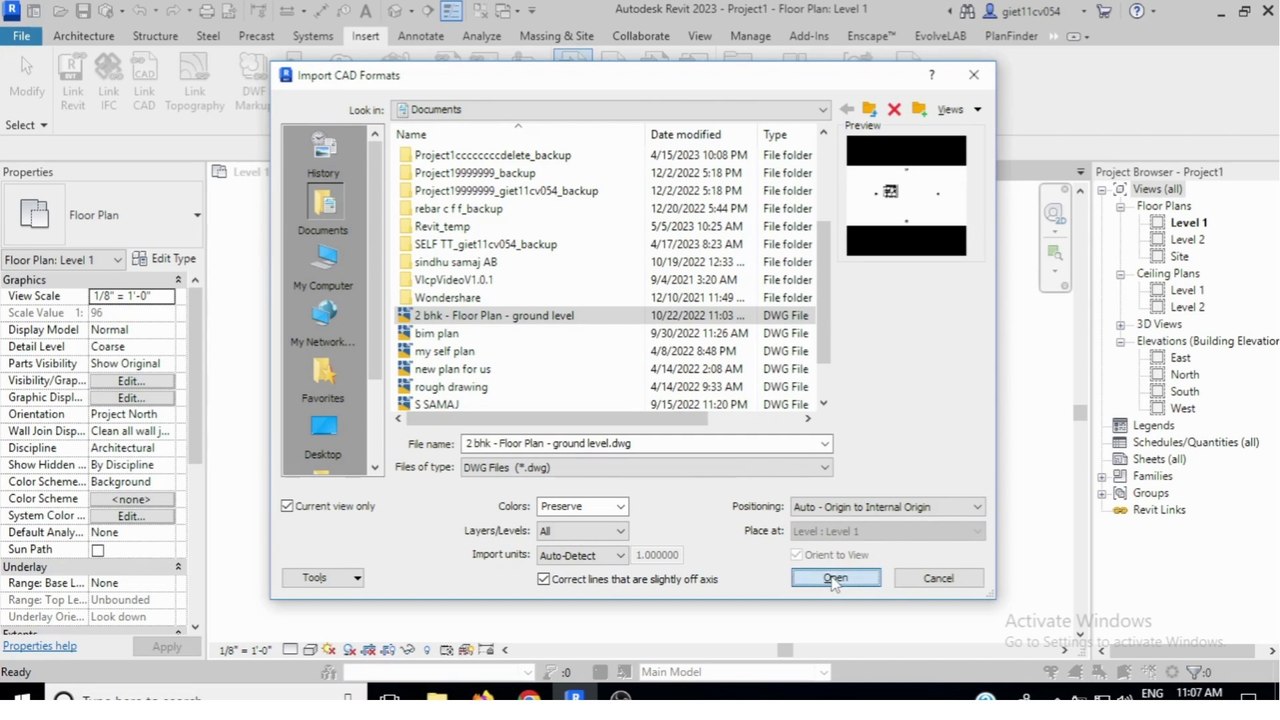1280x720 pixels.
Task: Click the Properties help link
Action: coord(40,646)
